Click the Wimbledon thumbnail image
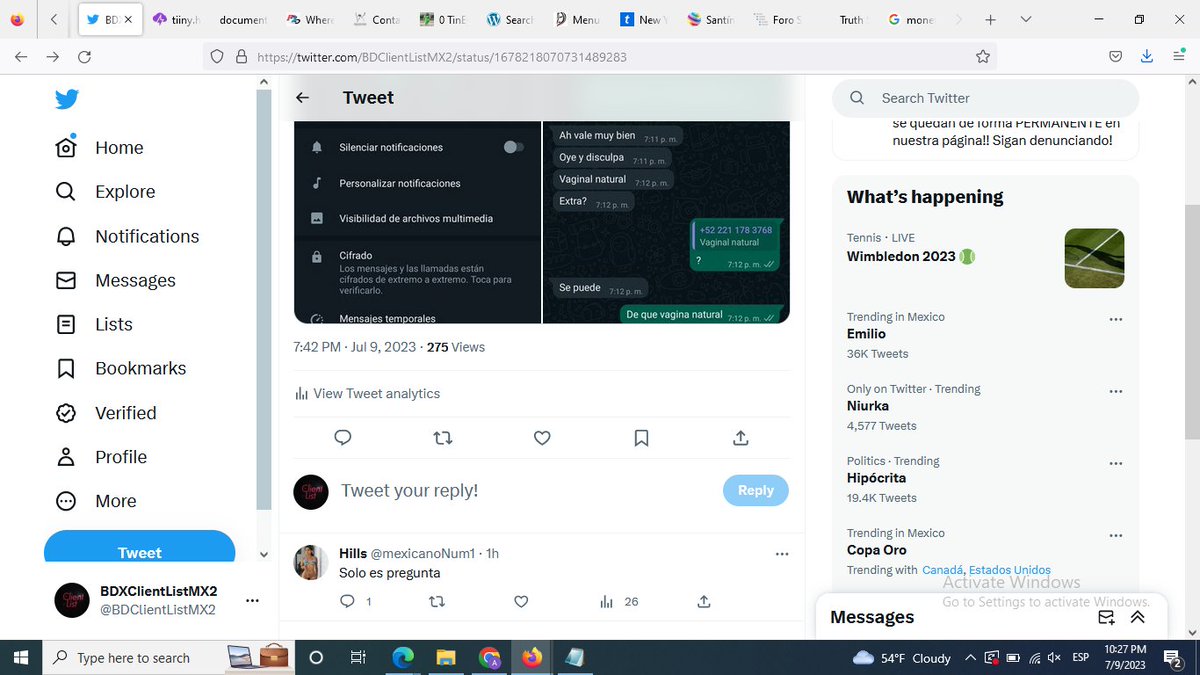The width and height of the screenshot is (1200, 675). click(x=1094, y=259)
